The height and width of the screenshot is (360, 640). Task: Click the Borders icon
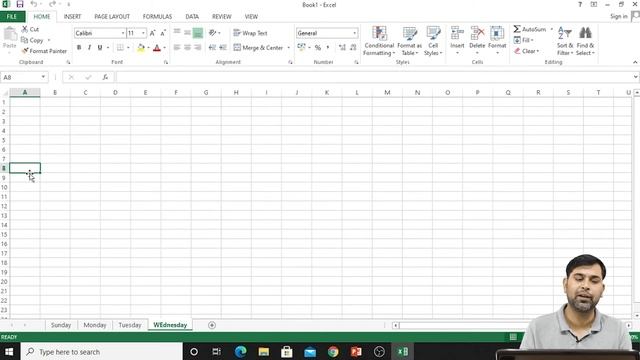coord(120,48)
